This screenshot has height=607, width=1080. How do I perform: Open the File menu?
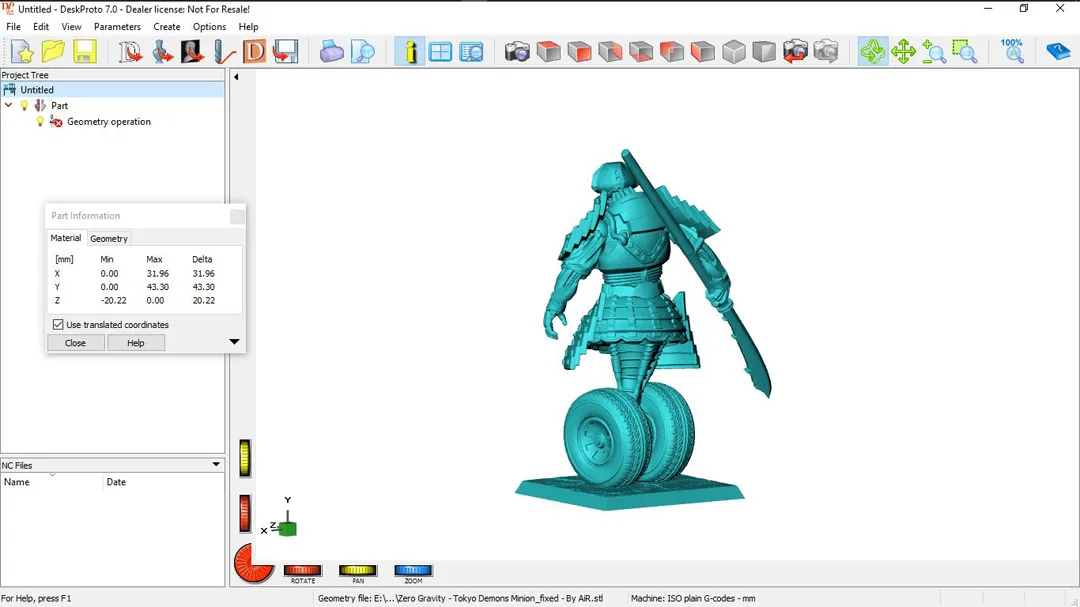tap(13, 27)
